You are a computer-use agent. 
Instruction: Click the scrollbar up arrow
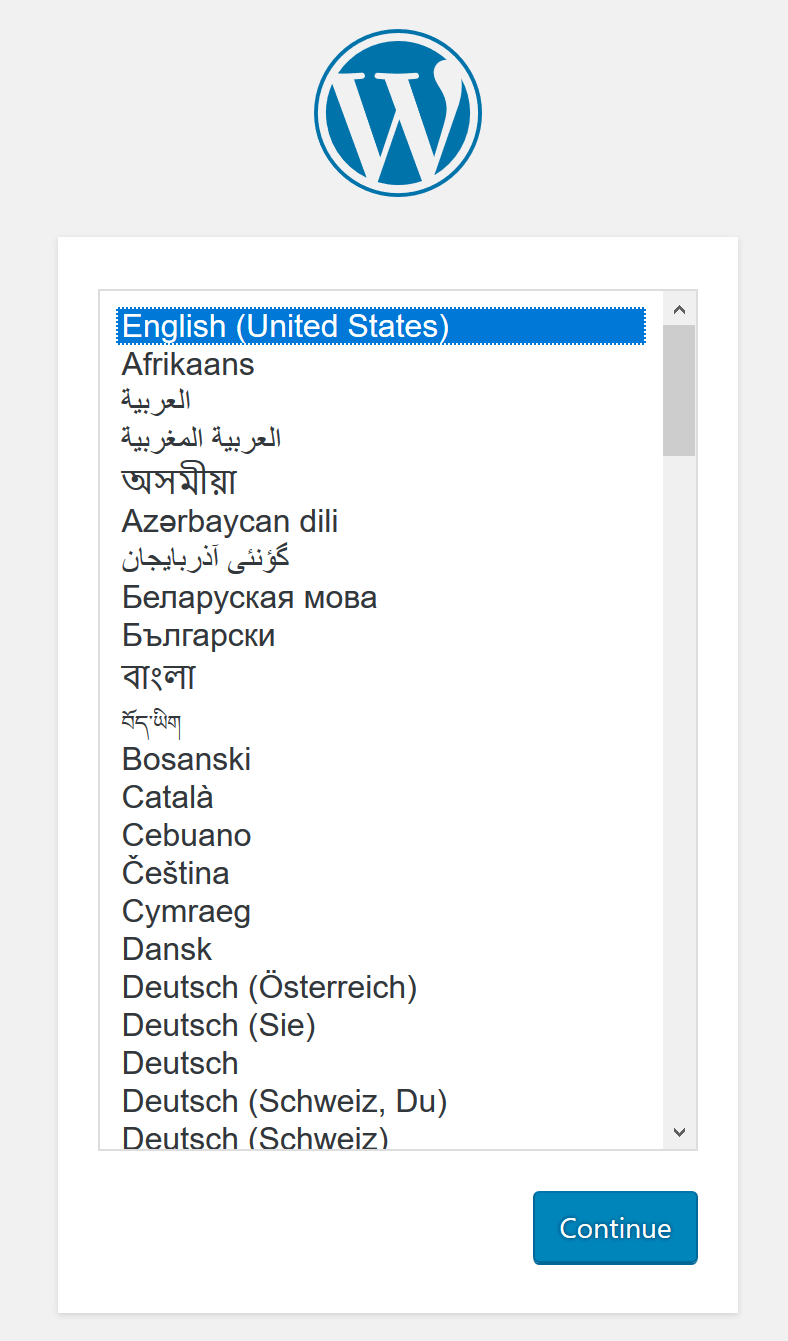tap(680, 308)
